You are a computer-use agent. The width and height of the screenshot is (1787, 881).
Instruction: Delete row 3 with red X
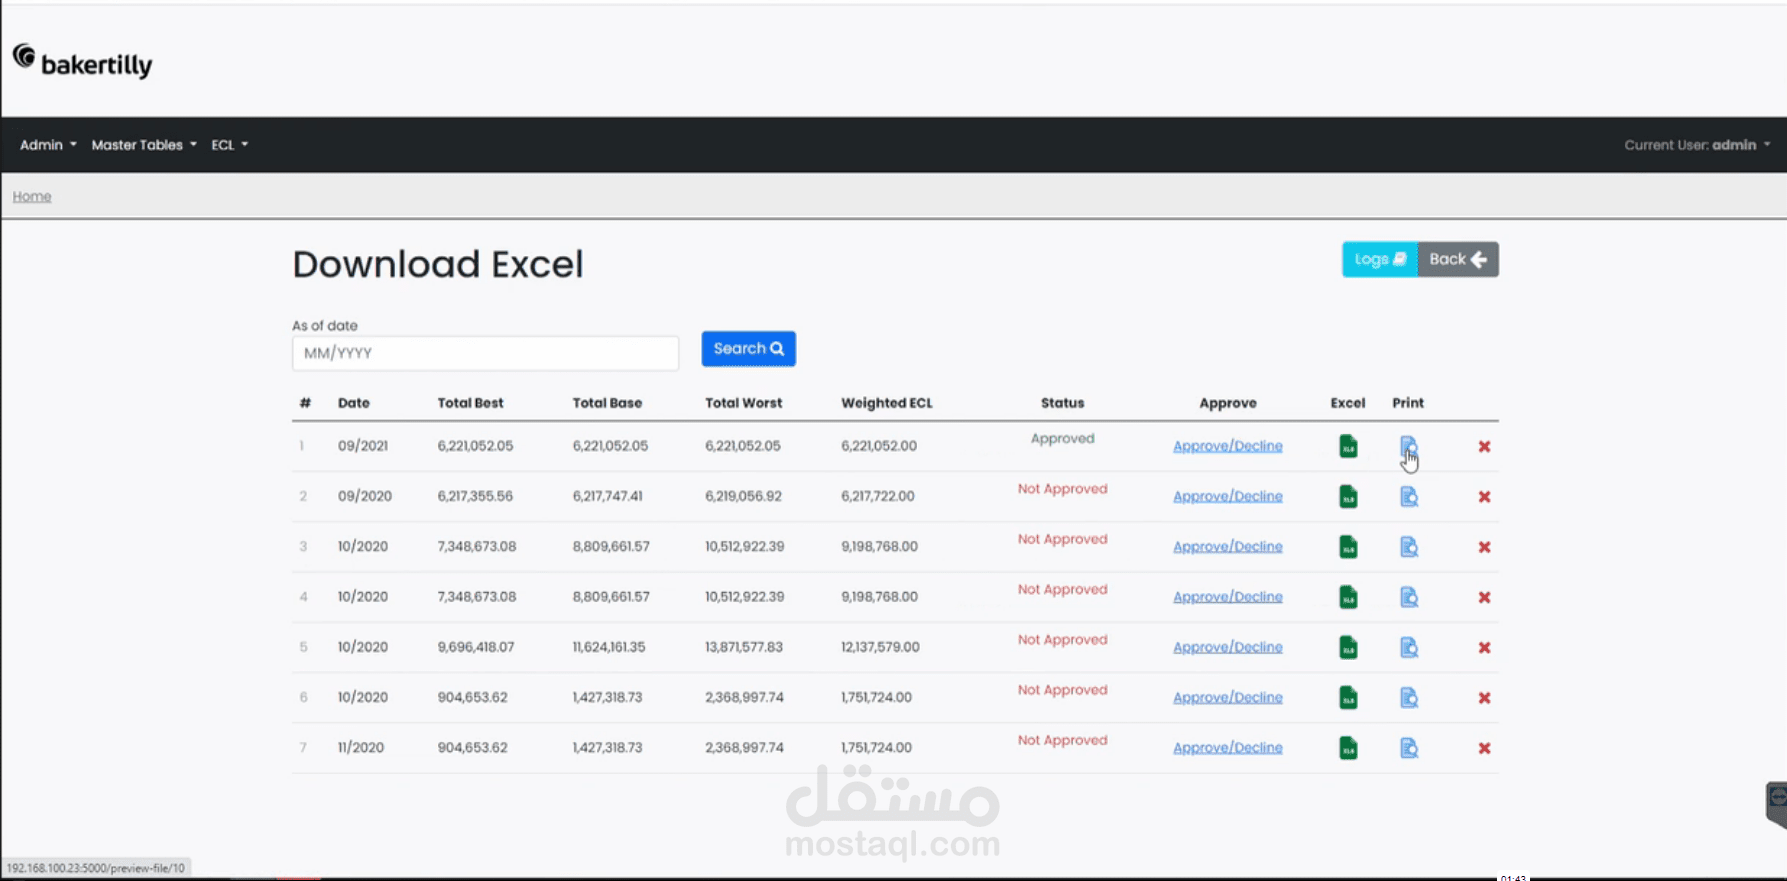[1484, 547]
